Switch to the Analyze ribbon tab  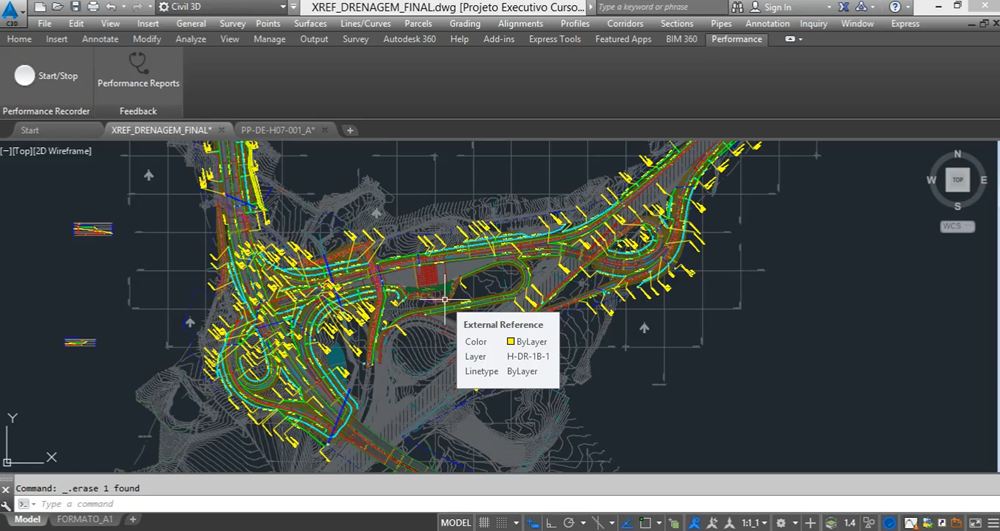pos(191,39)
